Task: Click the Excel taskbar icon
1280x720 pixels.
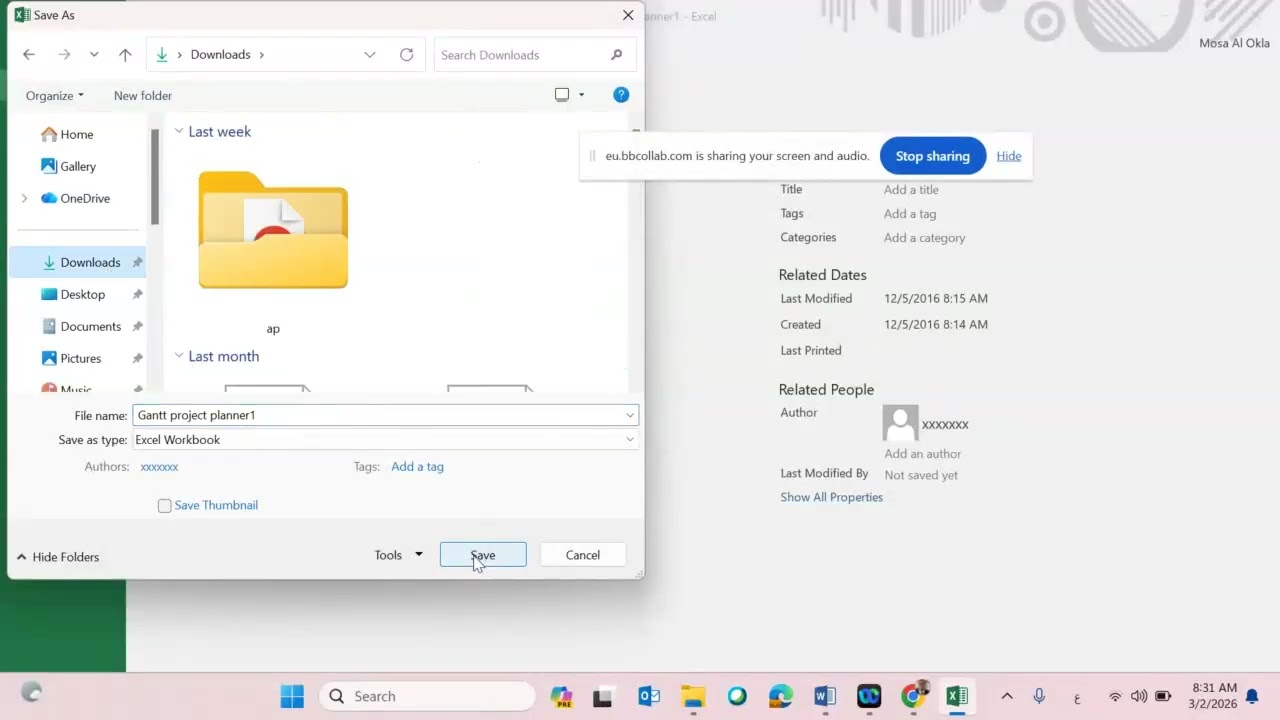Action: tap(957, 696)
